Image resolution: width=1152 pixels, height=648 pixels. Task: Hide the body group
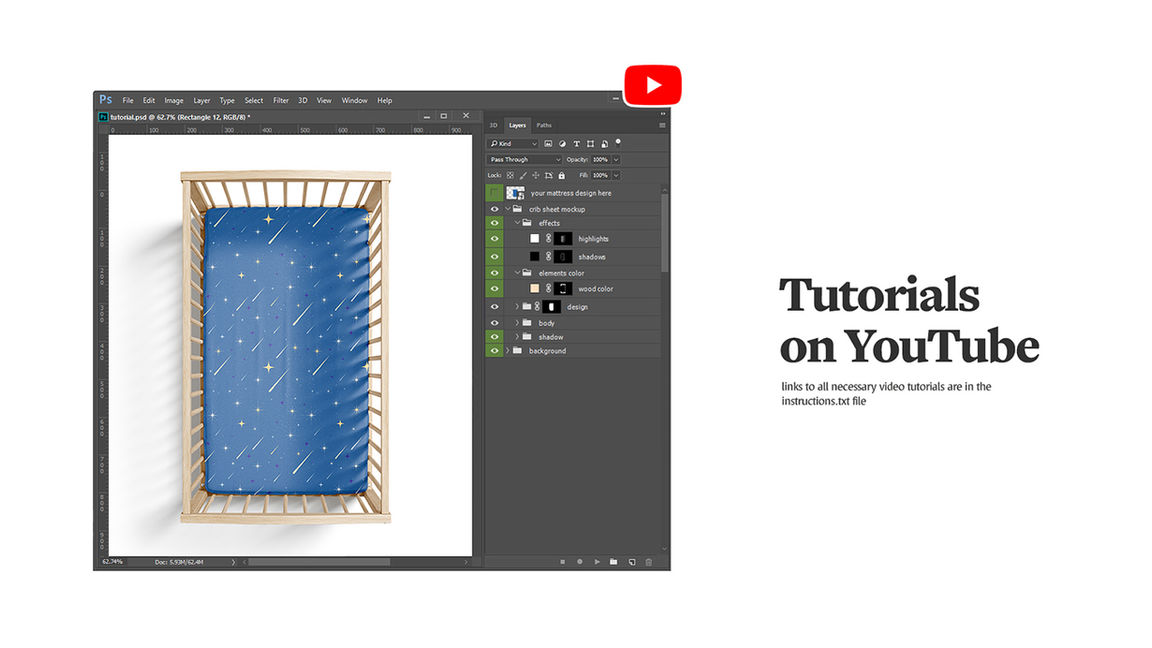494,323
